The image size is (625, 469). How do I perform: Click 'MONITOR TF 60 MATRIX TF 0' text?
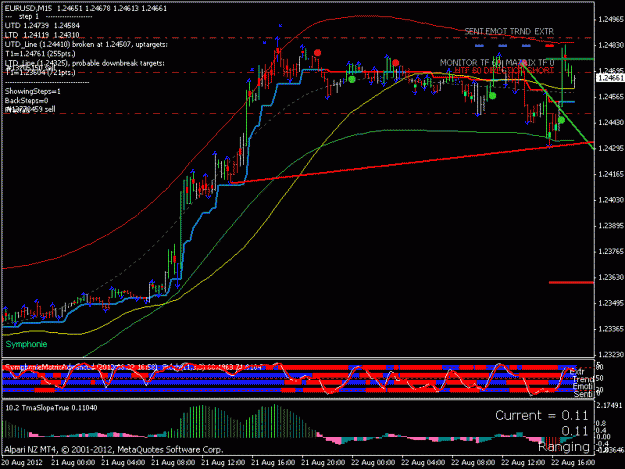coord(497,63)
